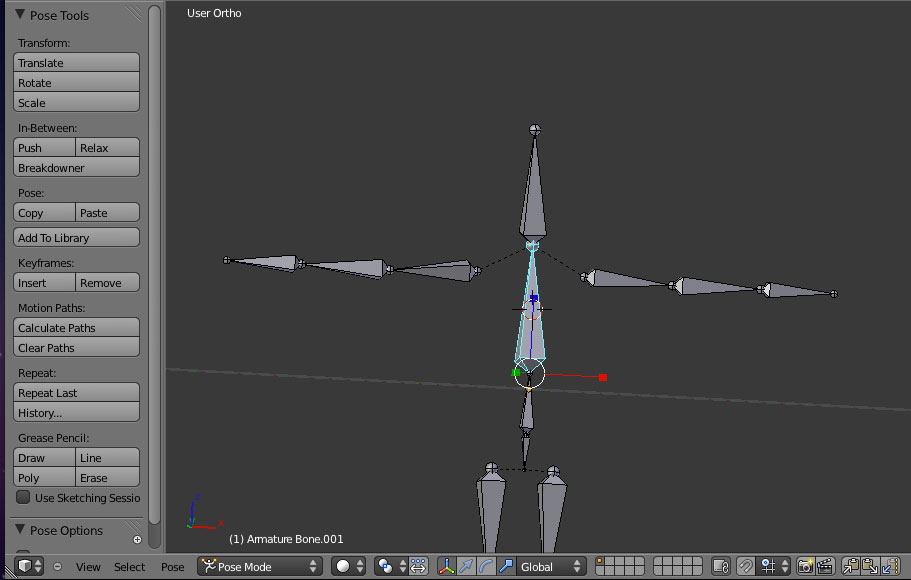This screenshot has height=580, width=911.
Task: Click the Calculate Paths button
Action: tap(77, 328)
